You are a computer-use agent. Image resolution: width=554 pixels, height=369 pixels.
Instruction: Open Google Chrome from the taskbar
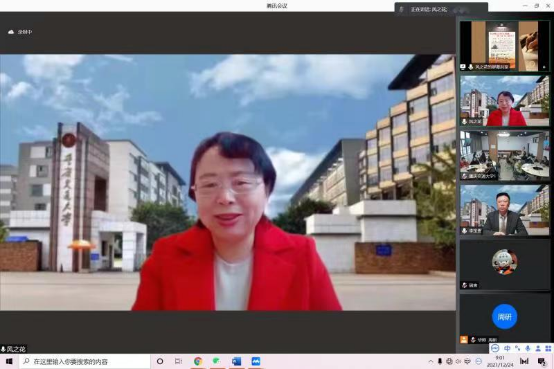[198, 361]
